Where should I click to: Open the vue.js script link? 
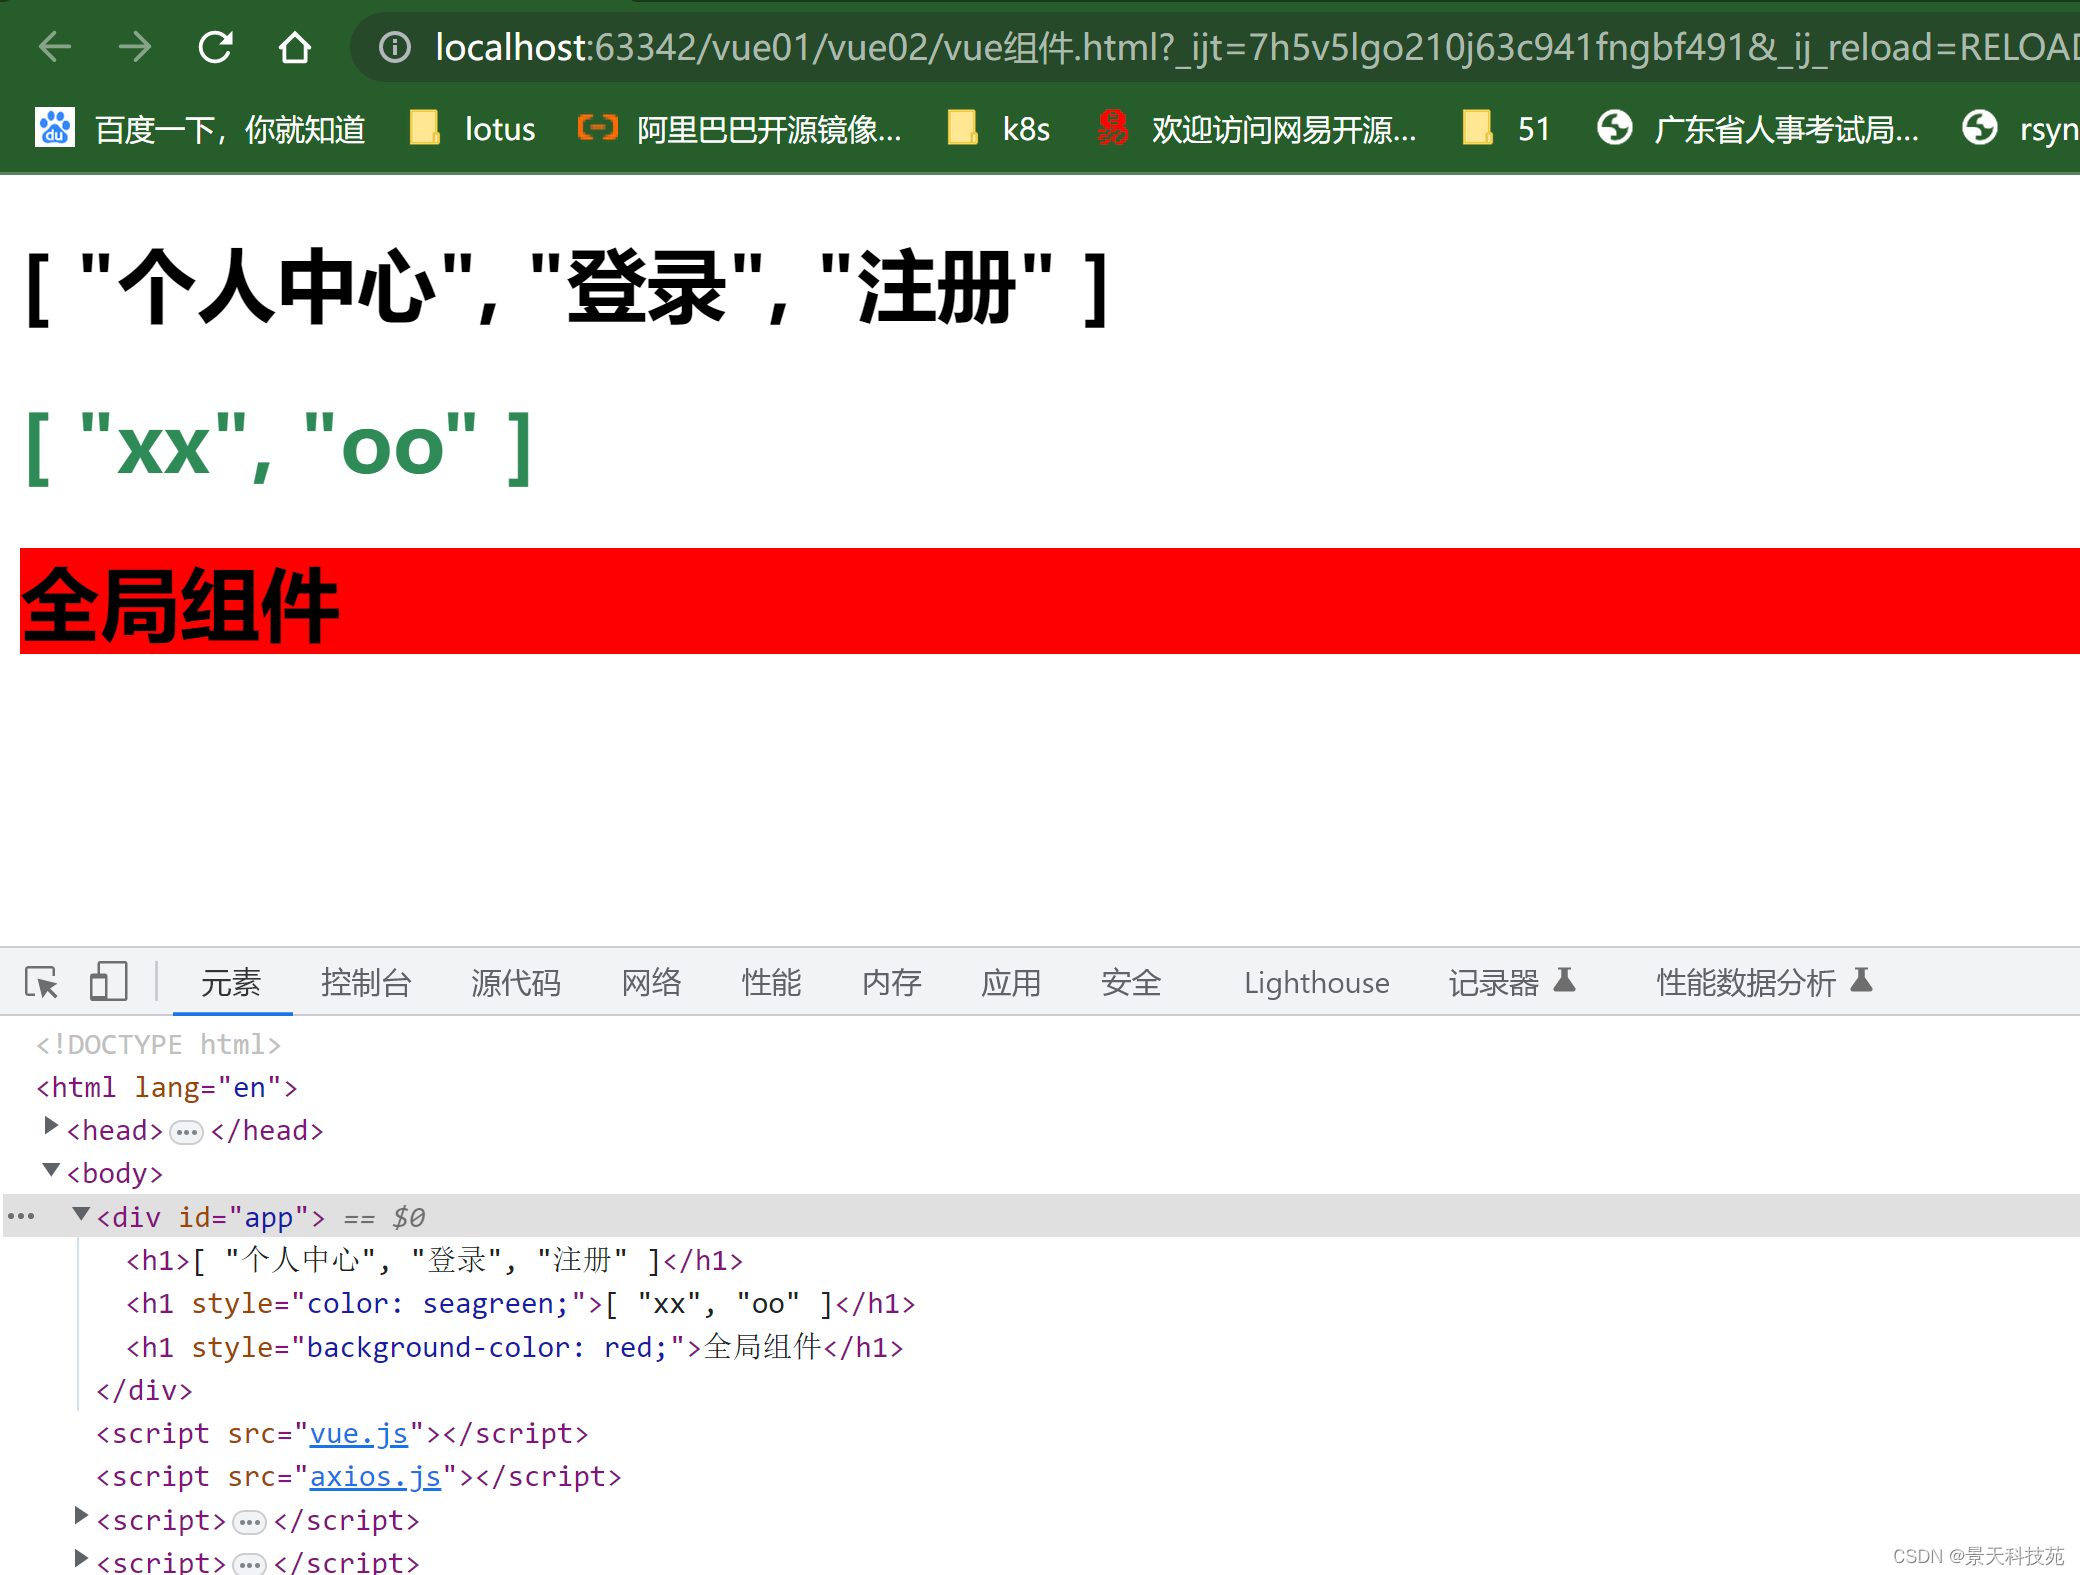pyautogui.click(x=359, y=1433)
